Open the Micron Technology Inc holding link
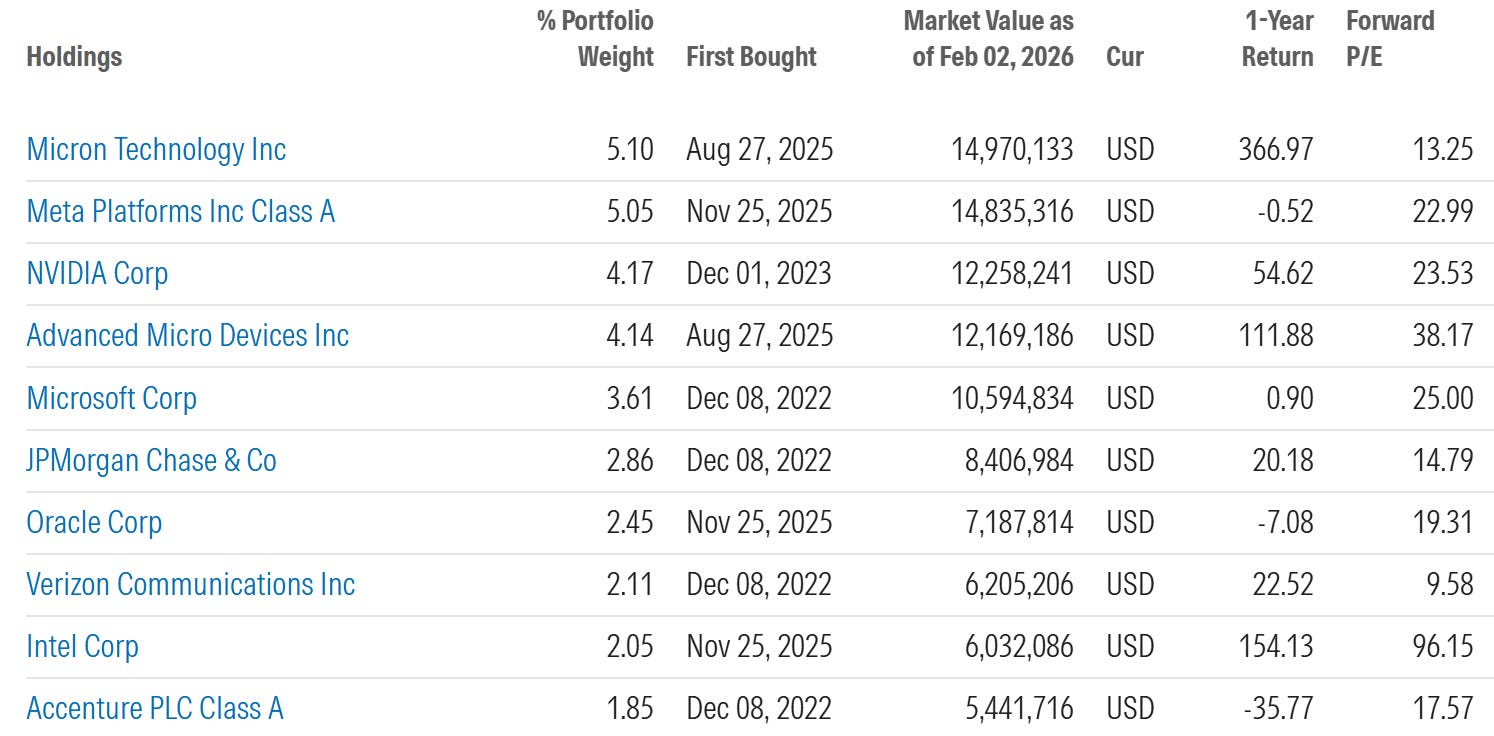The height and width of the screenshot is (736, 1494). tap(156, 150)
